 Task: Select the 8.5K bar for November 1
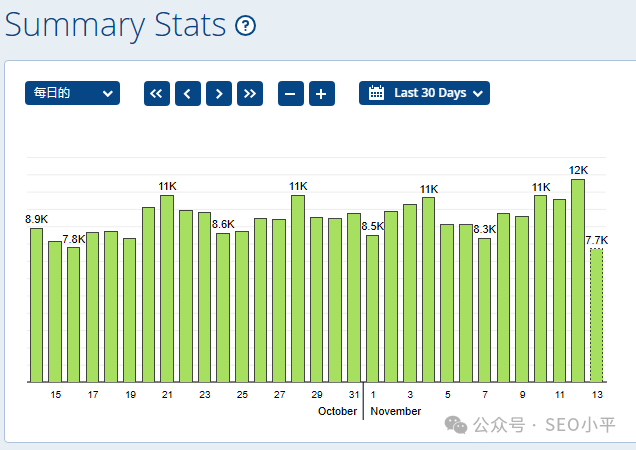click(x=372, y=309)
